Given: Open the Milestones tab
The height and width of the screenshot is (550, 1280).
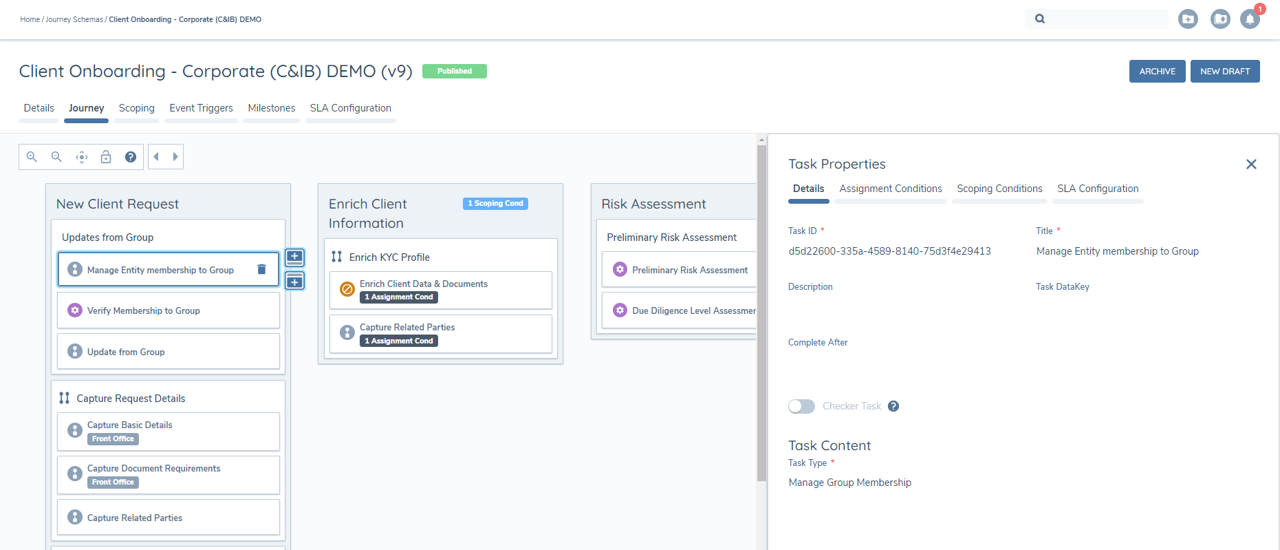Looking at the screenshot, I should [272, 108].
